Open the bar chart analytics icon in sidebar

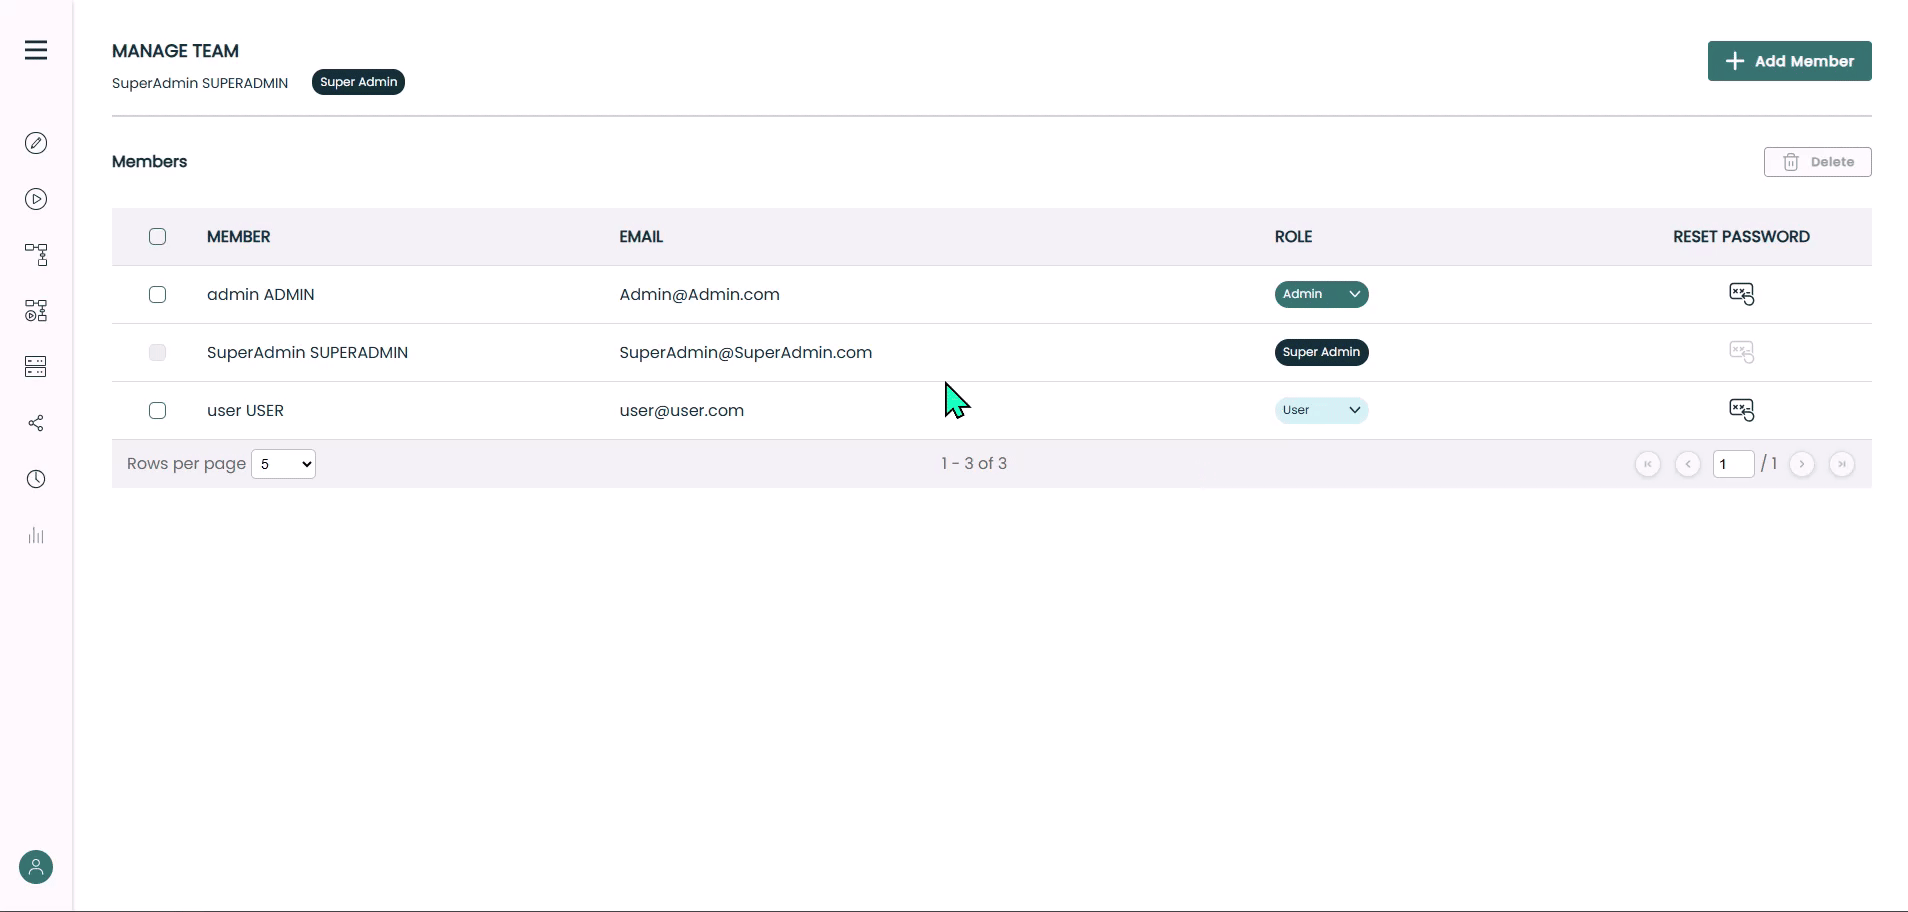36,535
